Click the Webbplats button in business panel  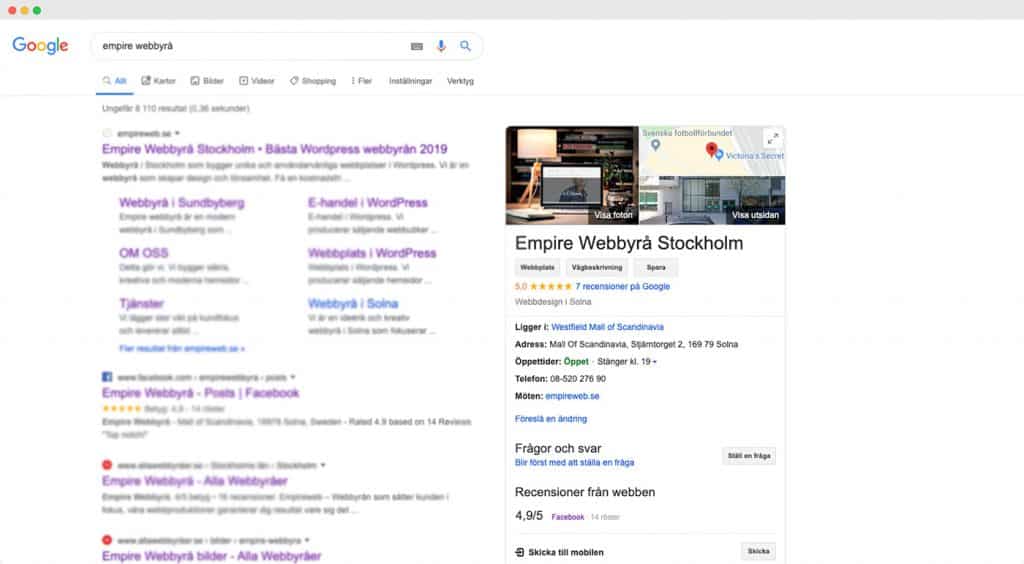tap(537, 267)
